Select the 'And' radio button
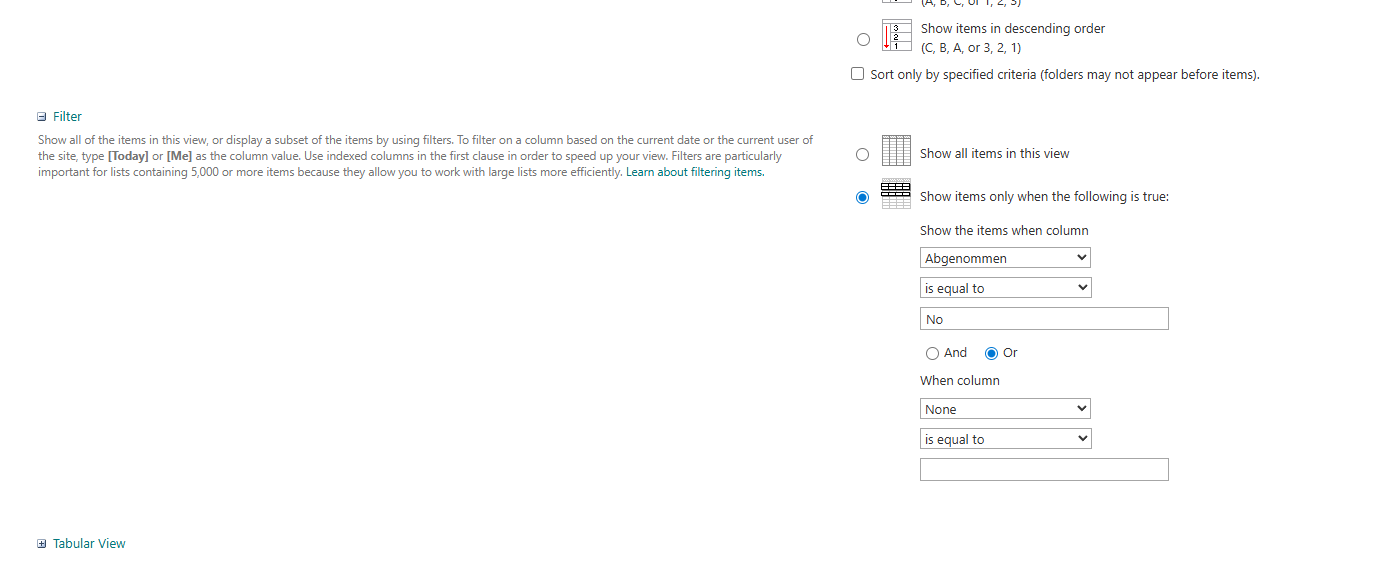Viewport: 1374px width, 561px height. 933,353
